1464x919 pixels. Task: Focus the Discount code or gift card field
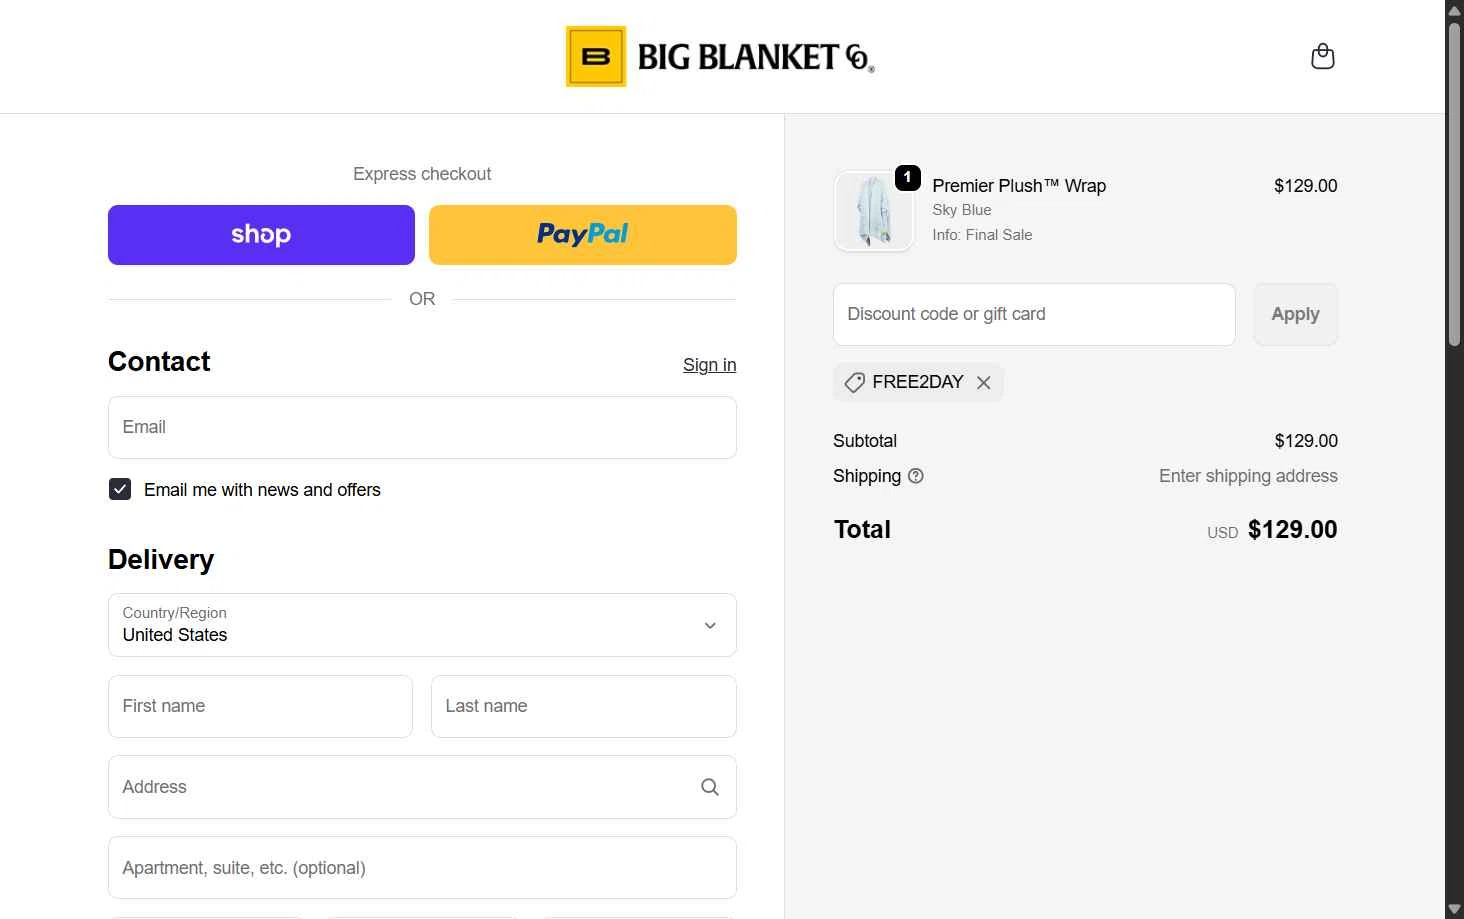(1034, 314)
